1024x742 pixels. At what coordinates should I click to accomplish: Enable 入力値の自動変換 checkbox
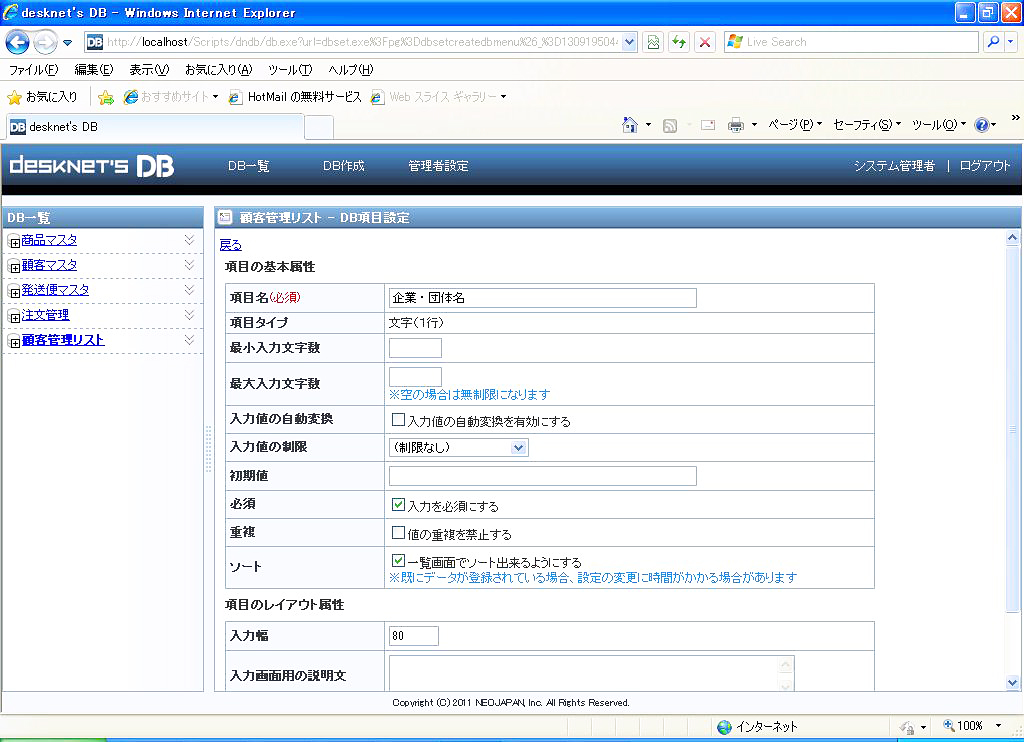[x=398, y=421]
